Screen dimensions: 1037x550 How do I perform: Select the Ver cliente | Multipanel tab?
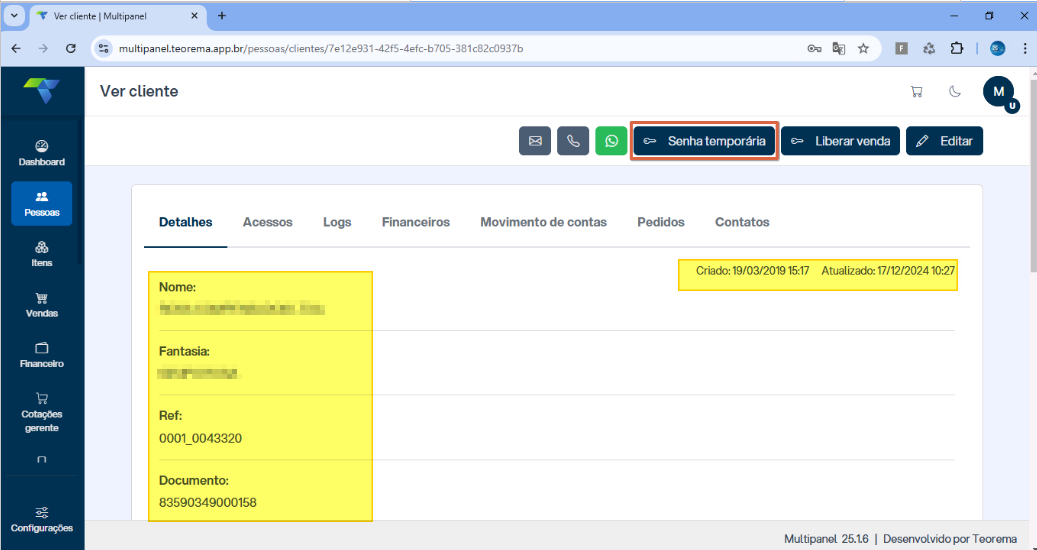click(x=119, y=16)
